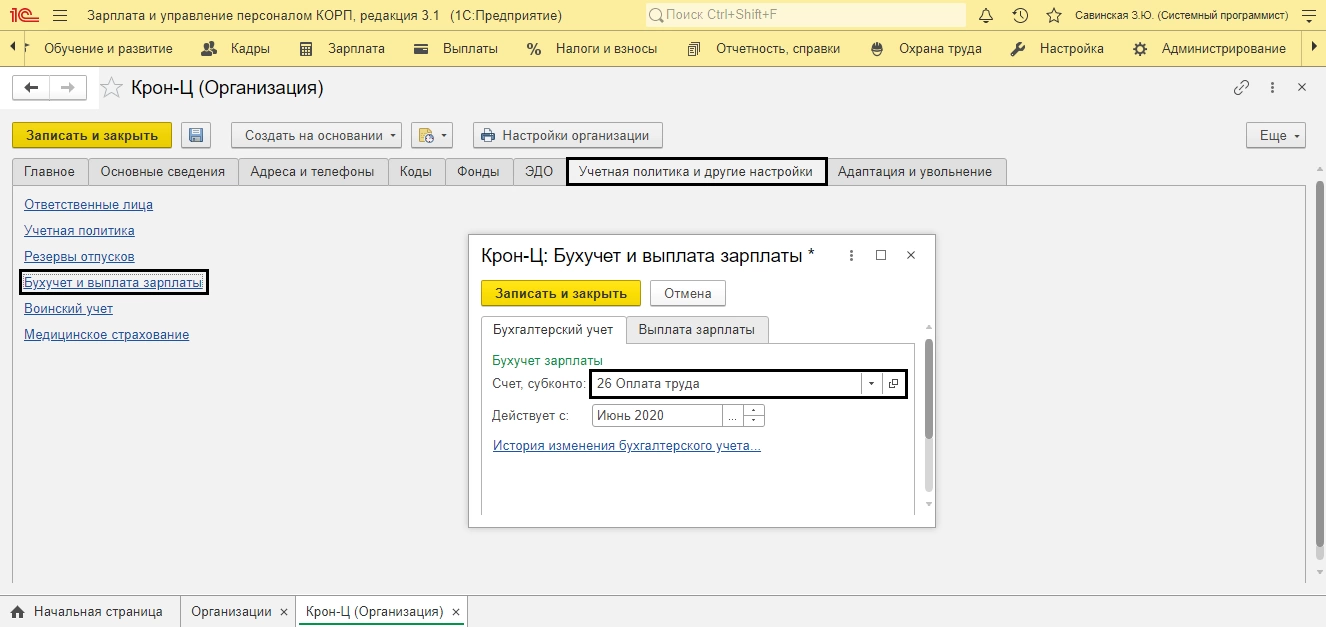Switch to the Выплата зарплаты tab

(697, 330)
